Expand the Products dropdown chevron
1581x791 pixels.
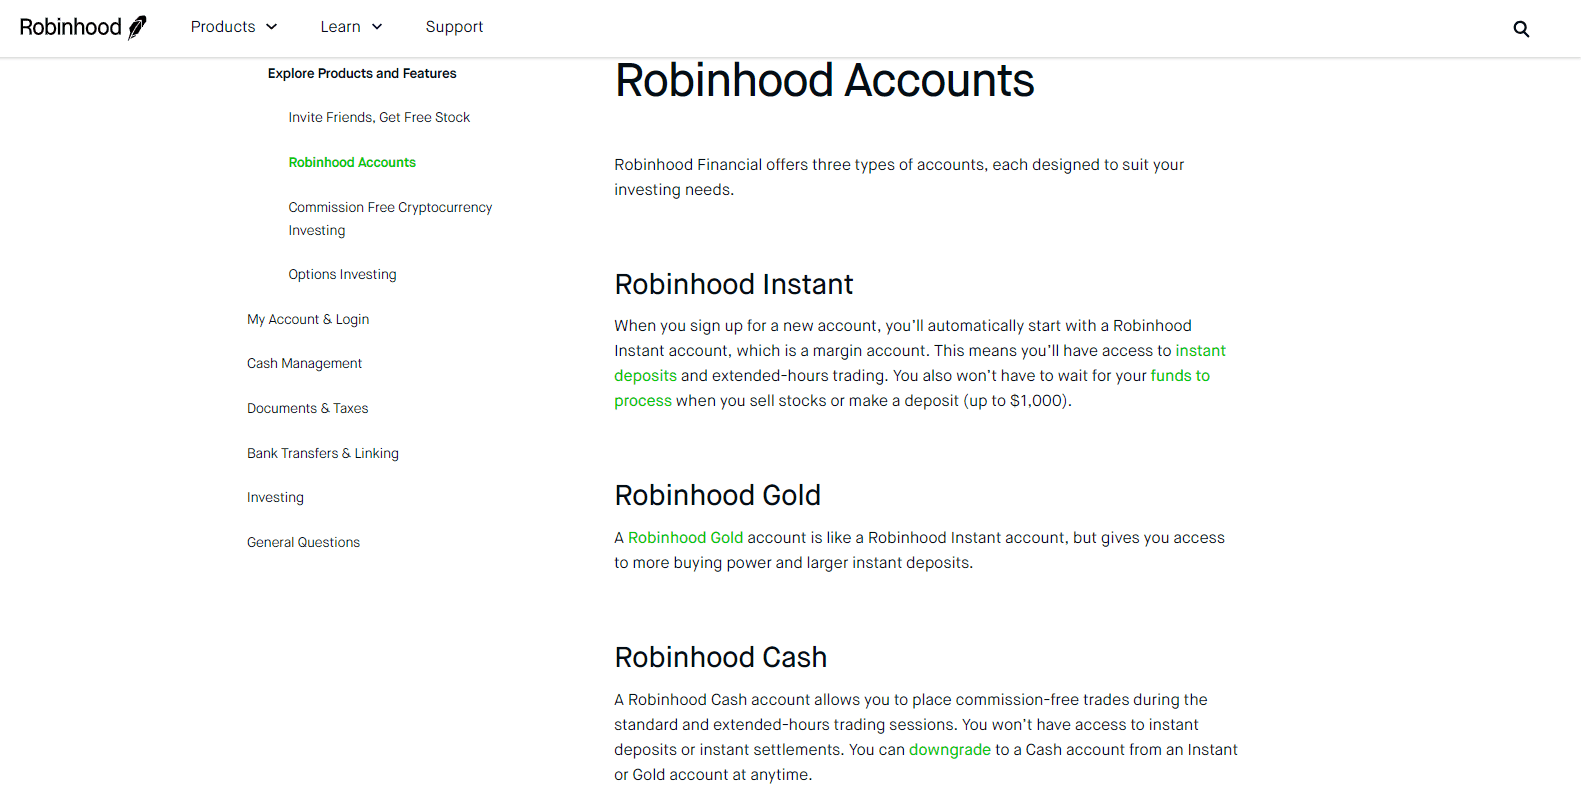pyautogui.click(x=270, y=27)
